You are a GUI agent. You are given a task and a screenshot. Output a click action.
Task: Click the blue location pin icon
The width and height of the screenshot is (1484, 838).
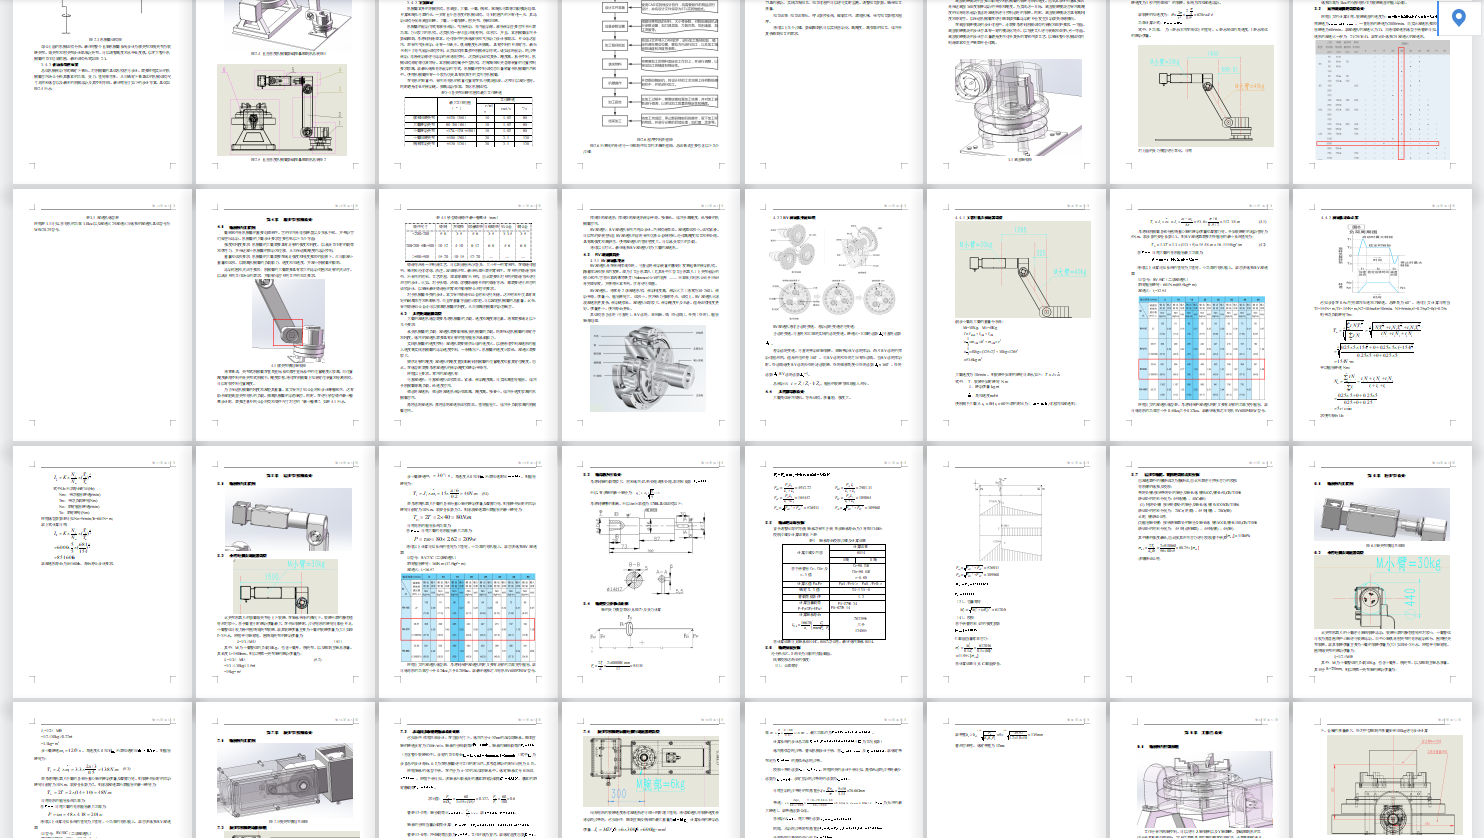(1458, 16)
